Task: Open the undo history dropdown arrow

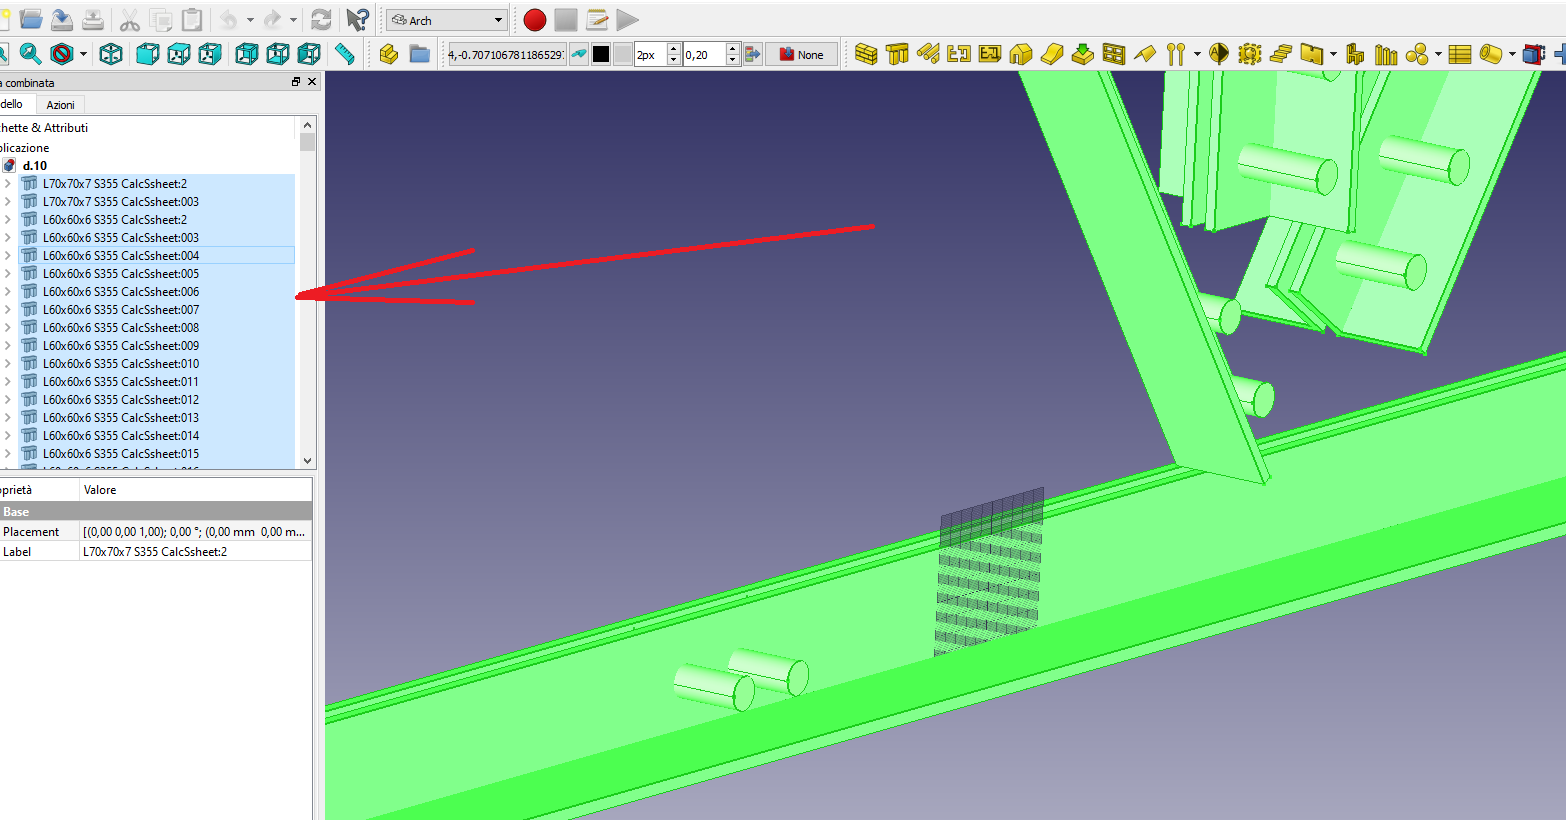Action: pos(250,19)
